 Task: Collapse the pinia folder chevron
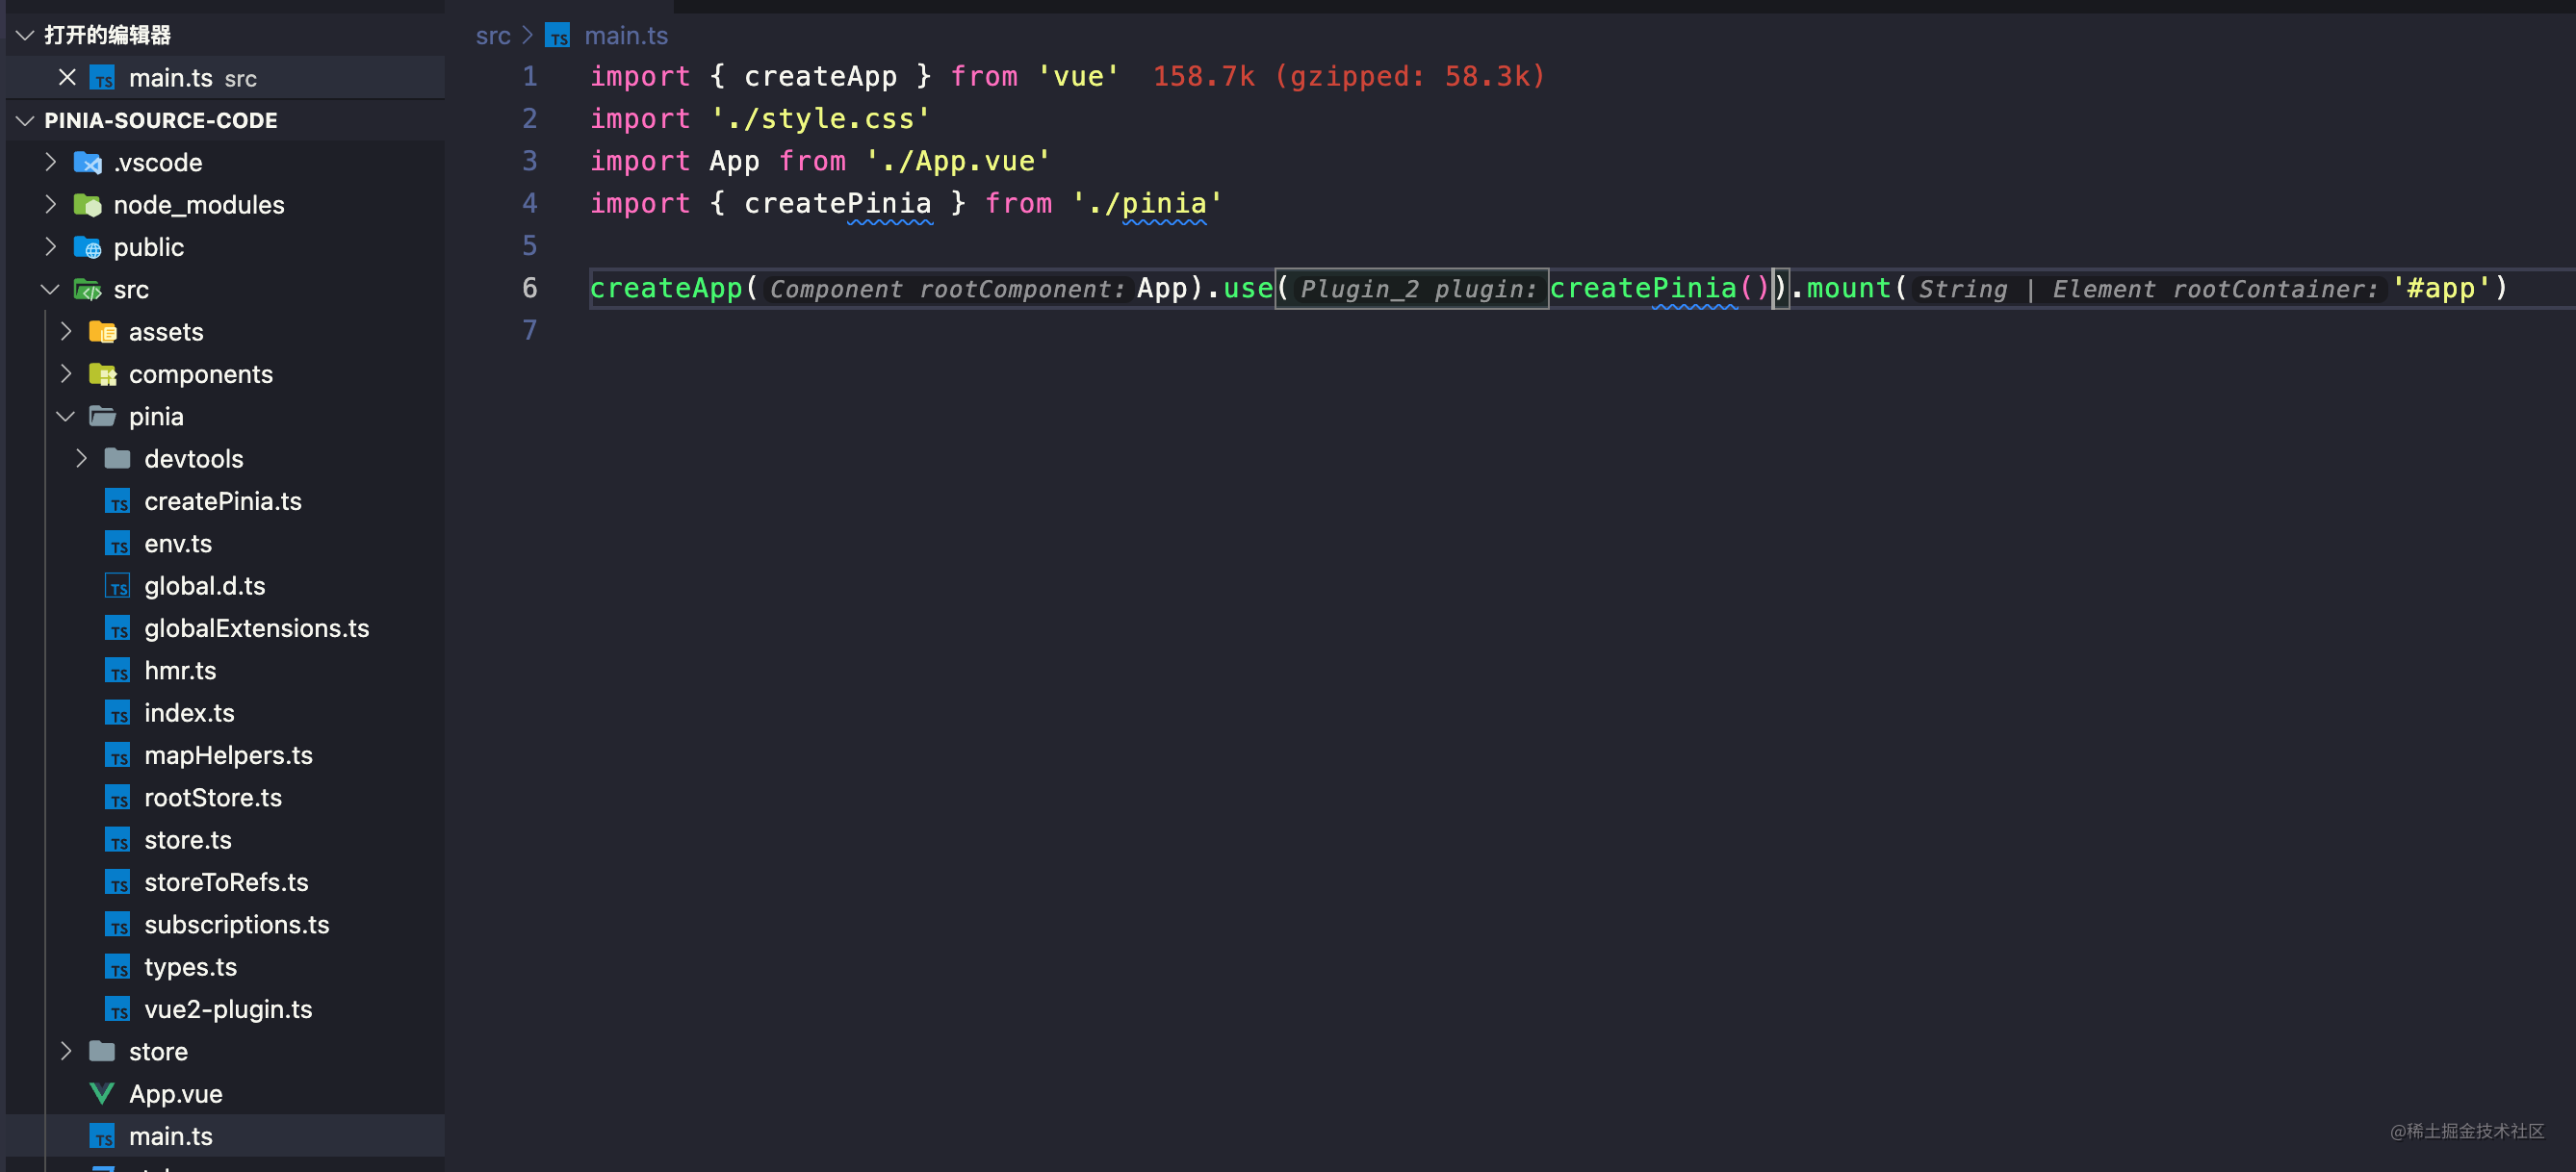click(66, 416)
